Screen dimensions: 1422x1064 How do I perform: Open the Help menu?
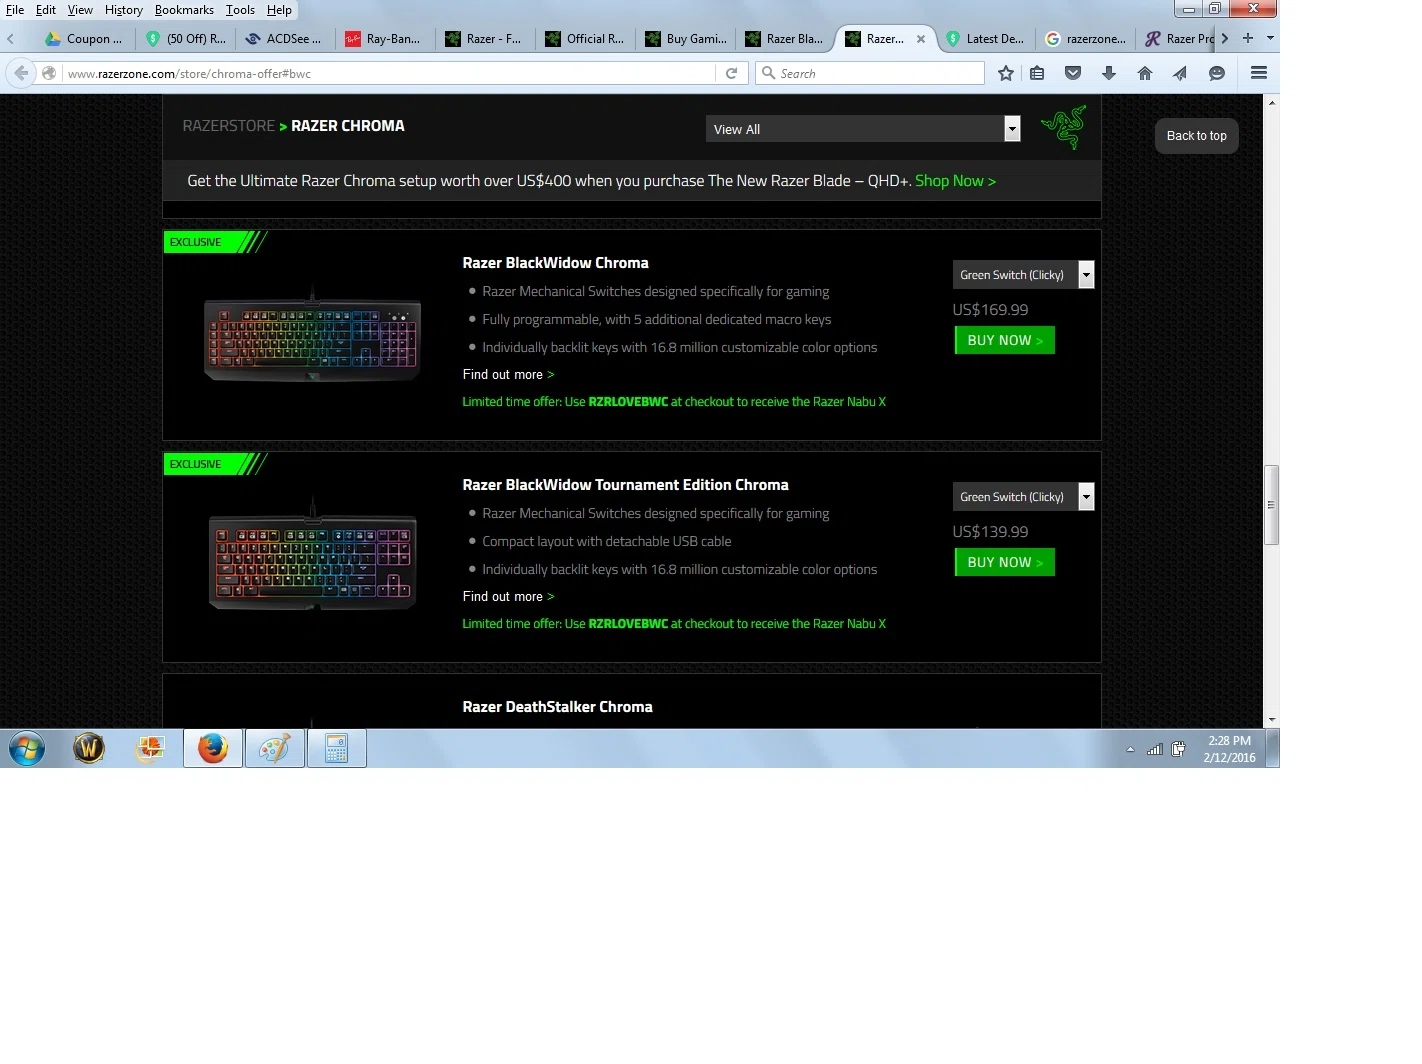tap(279, 10)
